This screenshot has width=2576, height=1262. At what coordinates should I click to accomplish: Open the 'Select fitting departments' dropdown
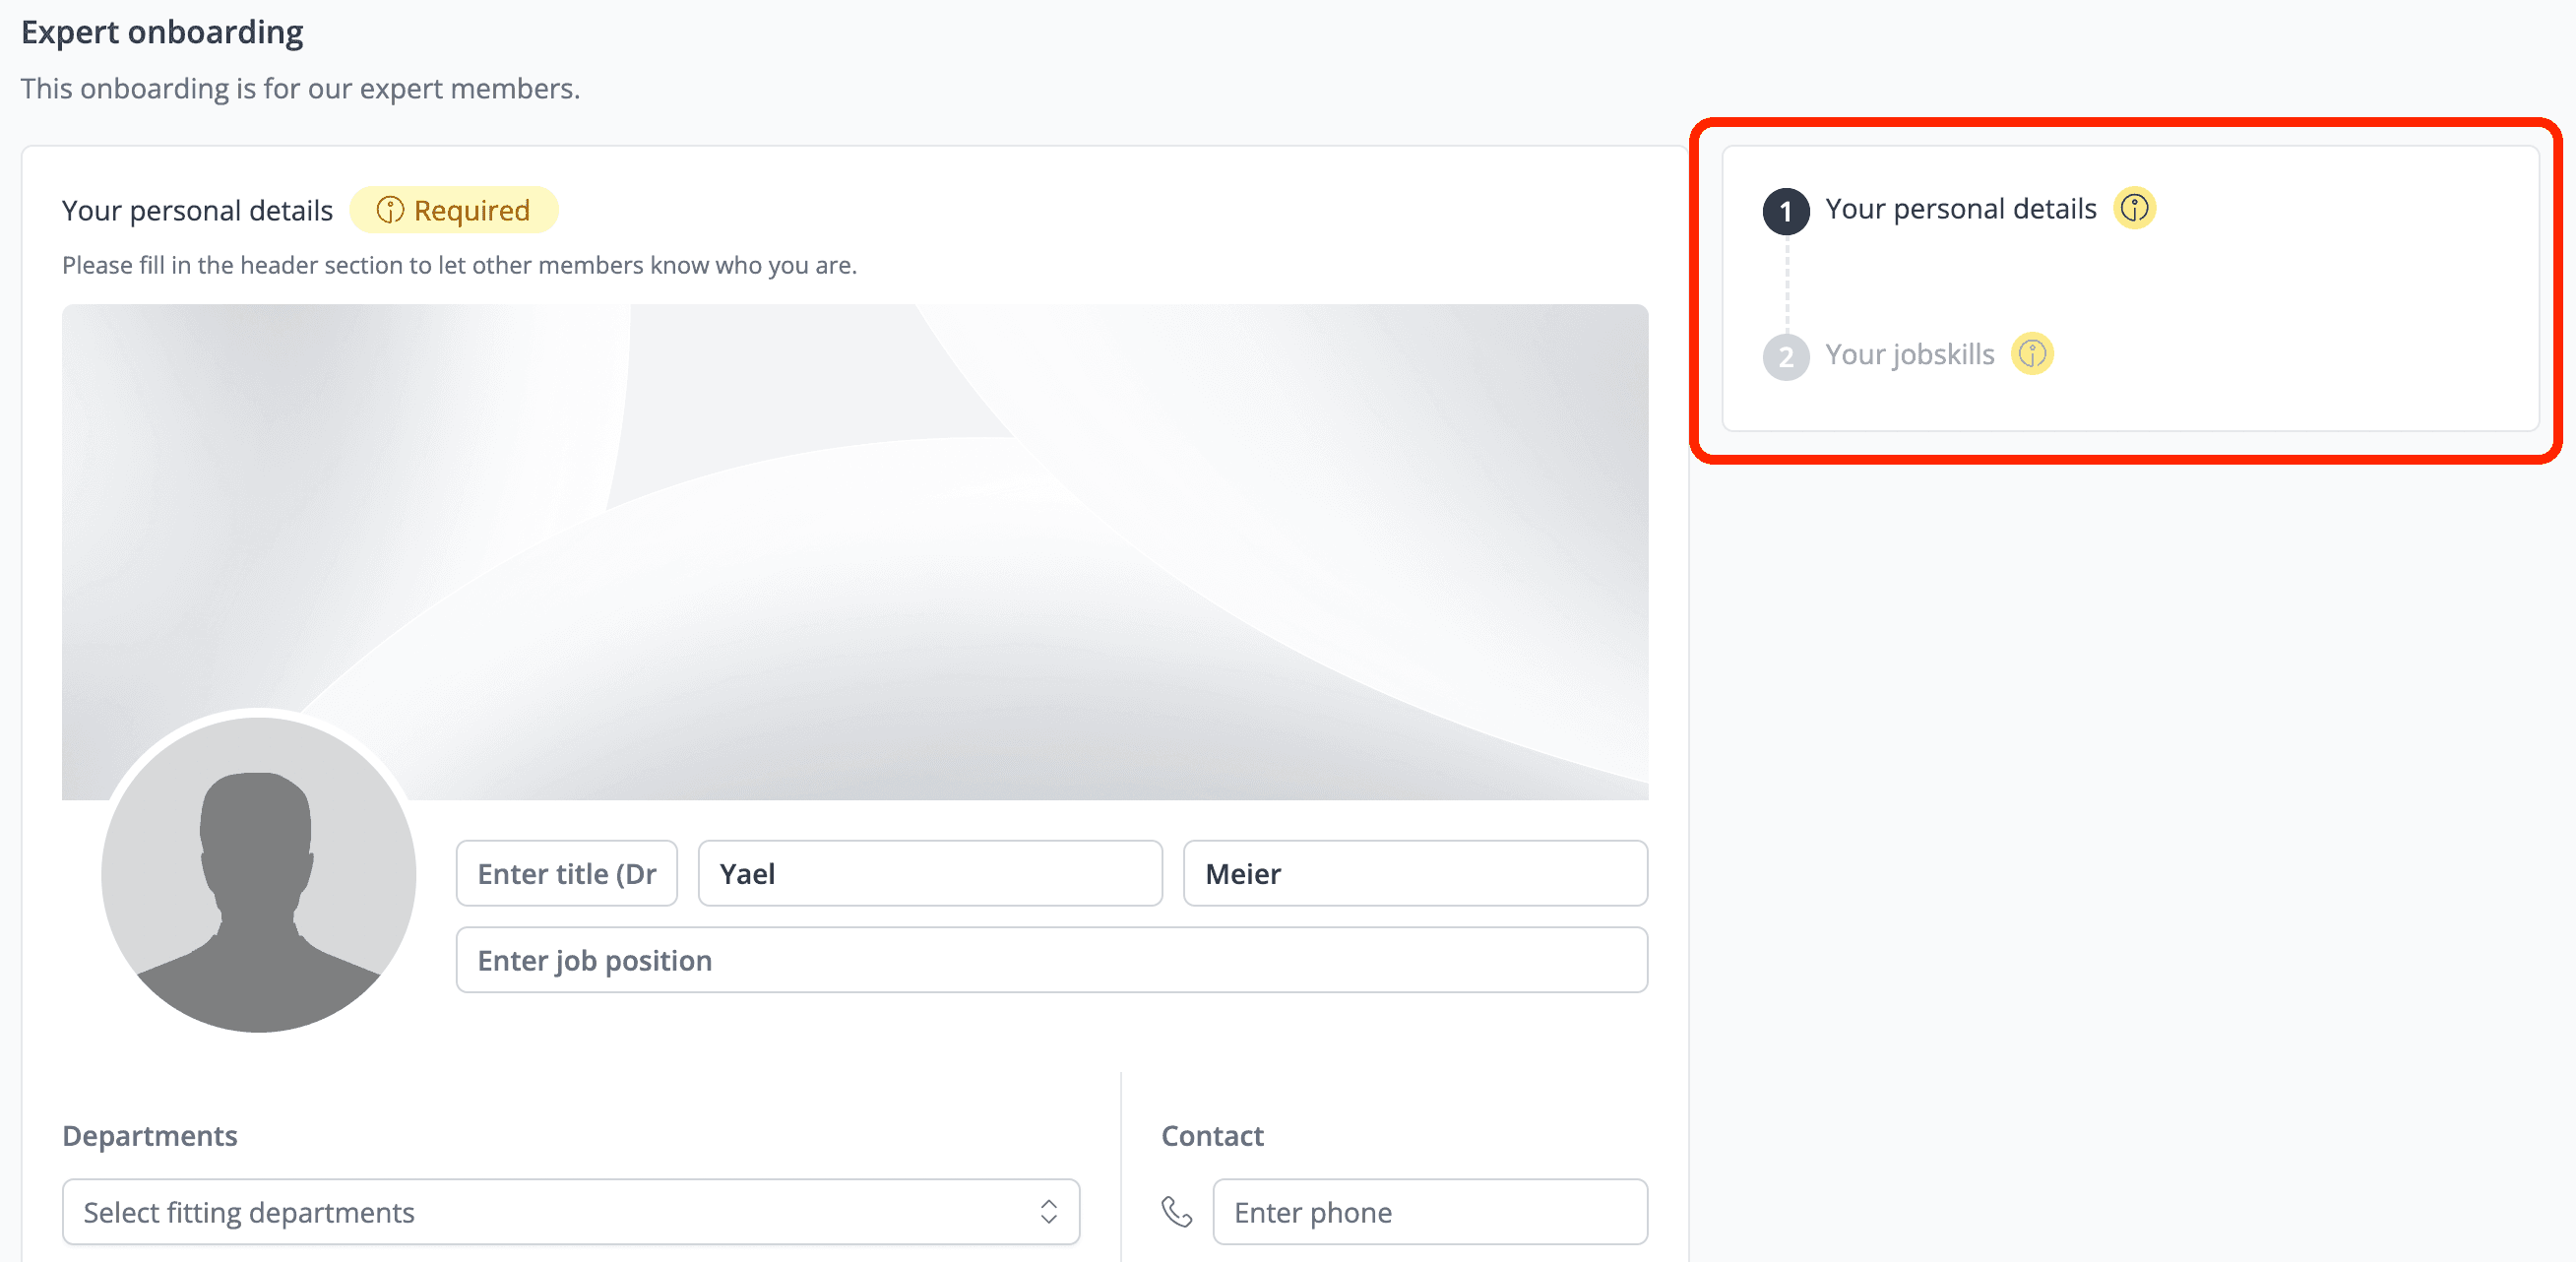pyautogui.click(x=540, y=1212)
